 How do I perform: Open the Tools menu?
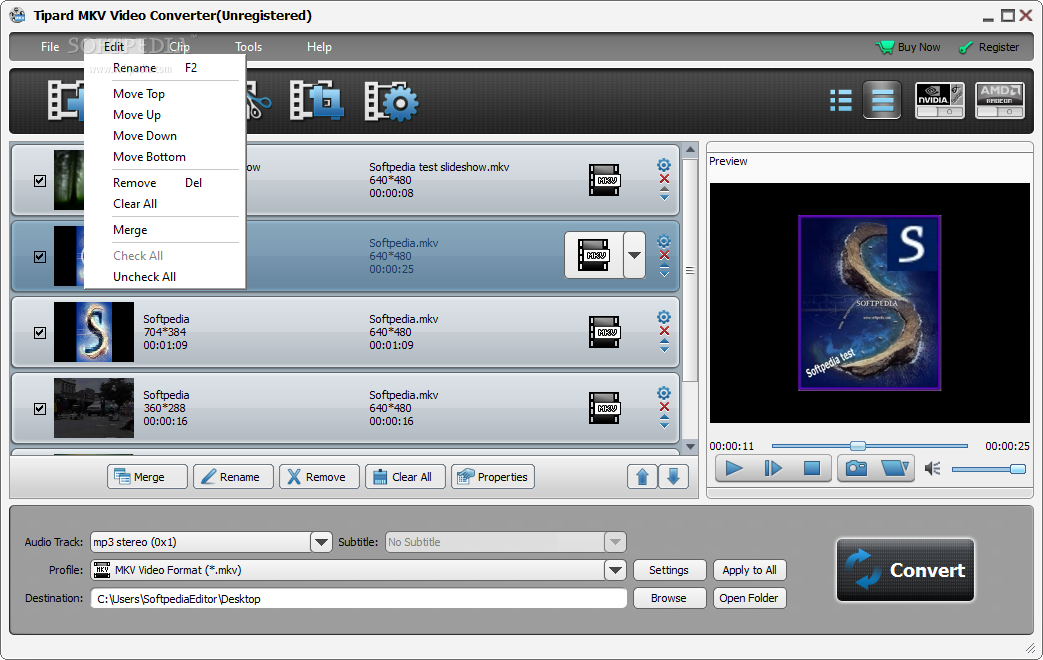(248, 47)
